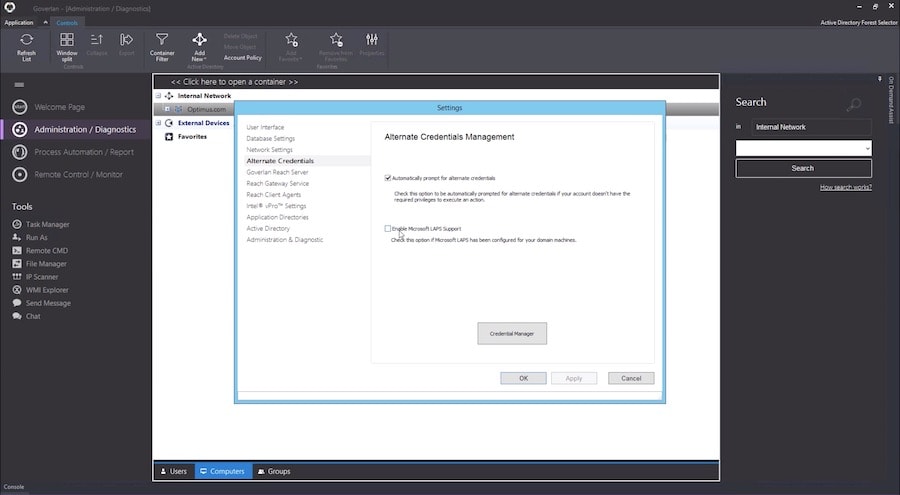The image size is (900, 495).
Task: Open the On Demand Assist side panel
Action: coord(891,100)
